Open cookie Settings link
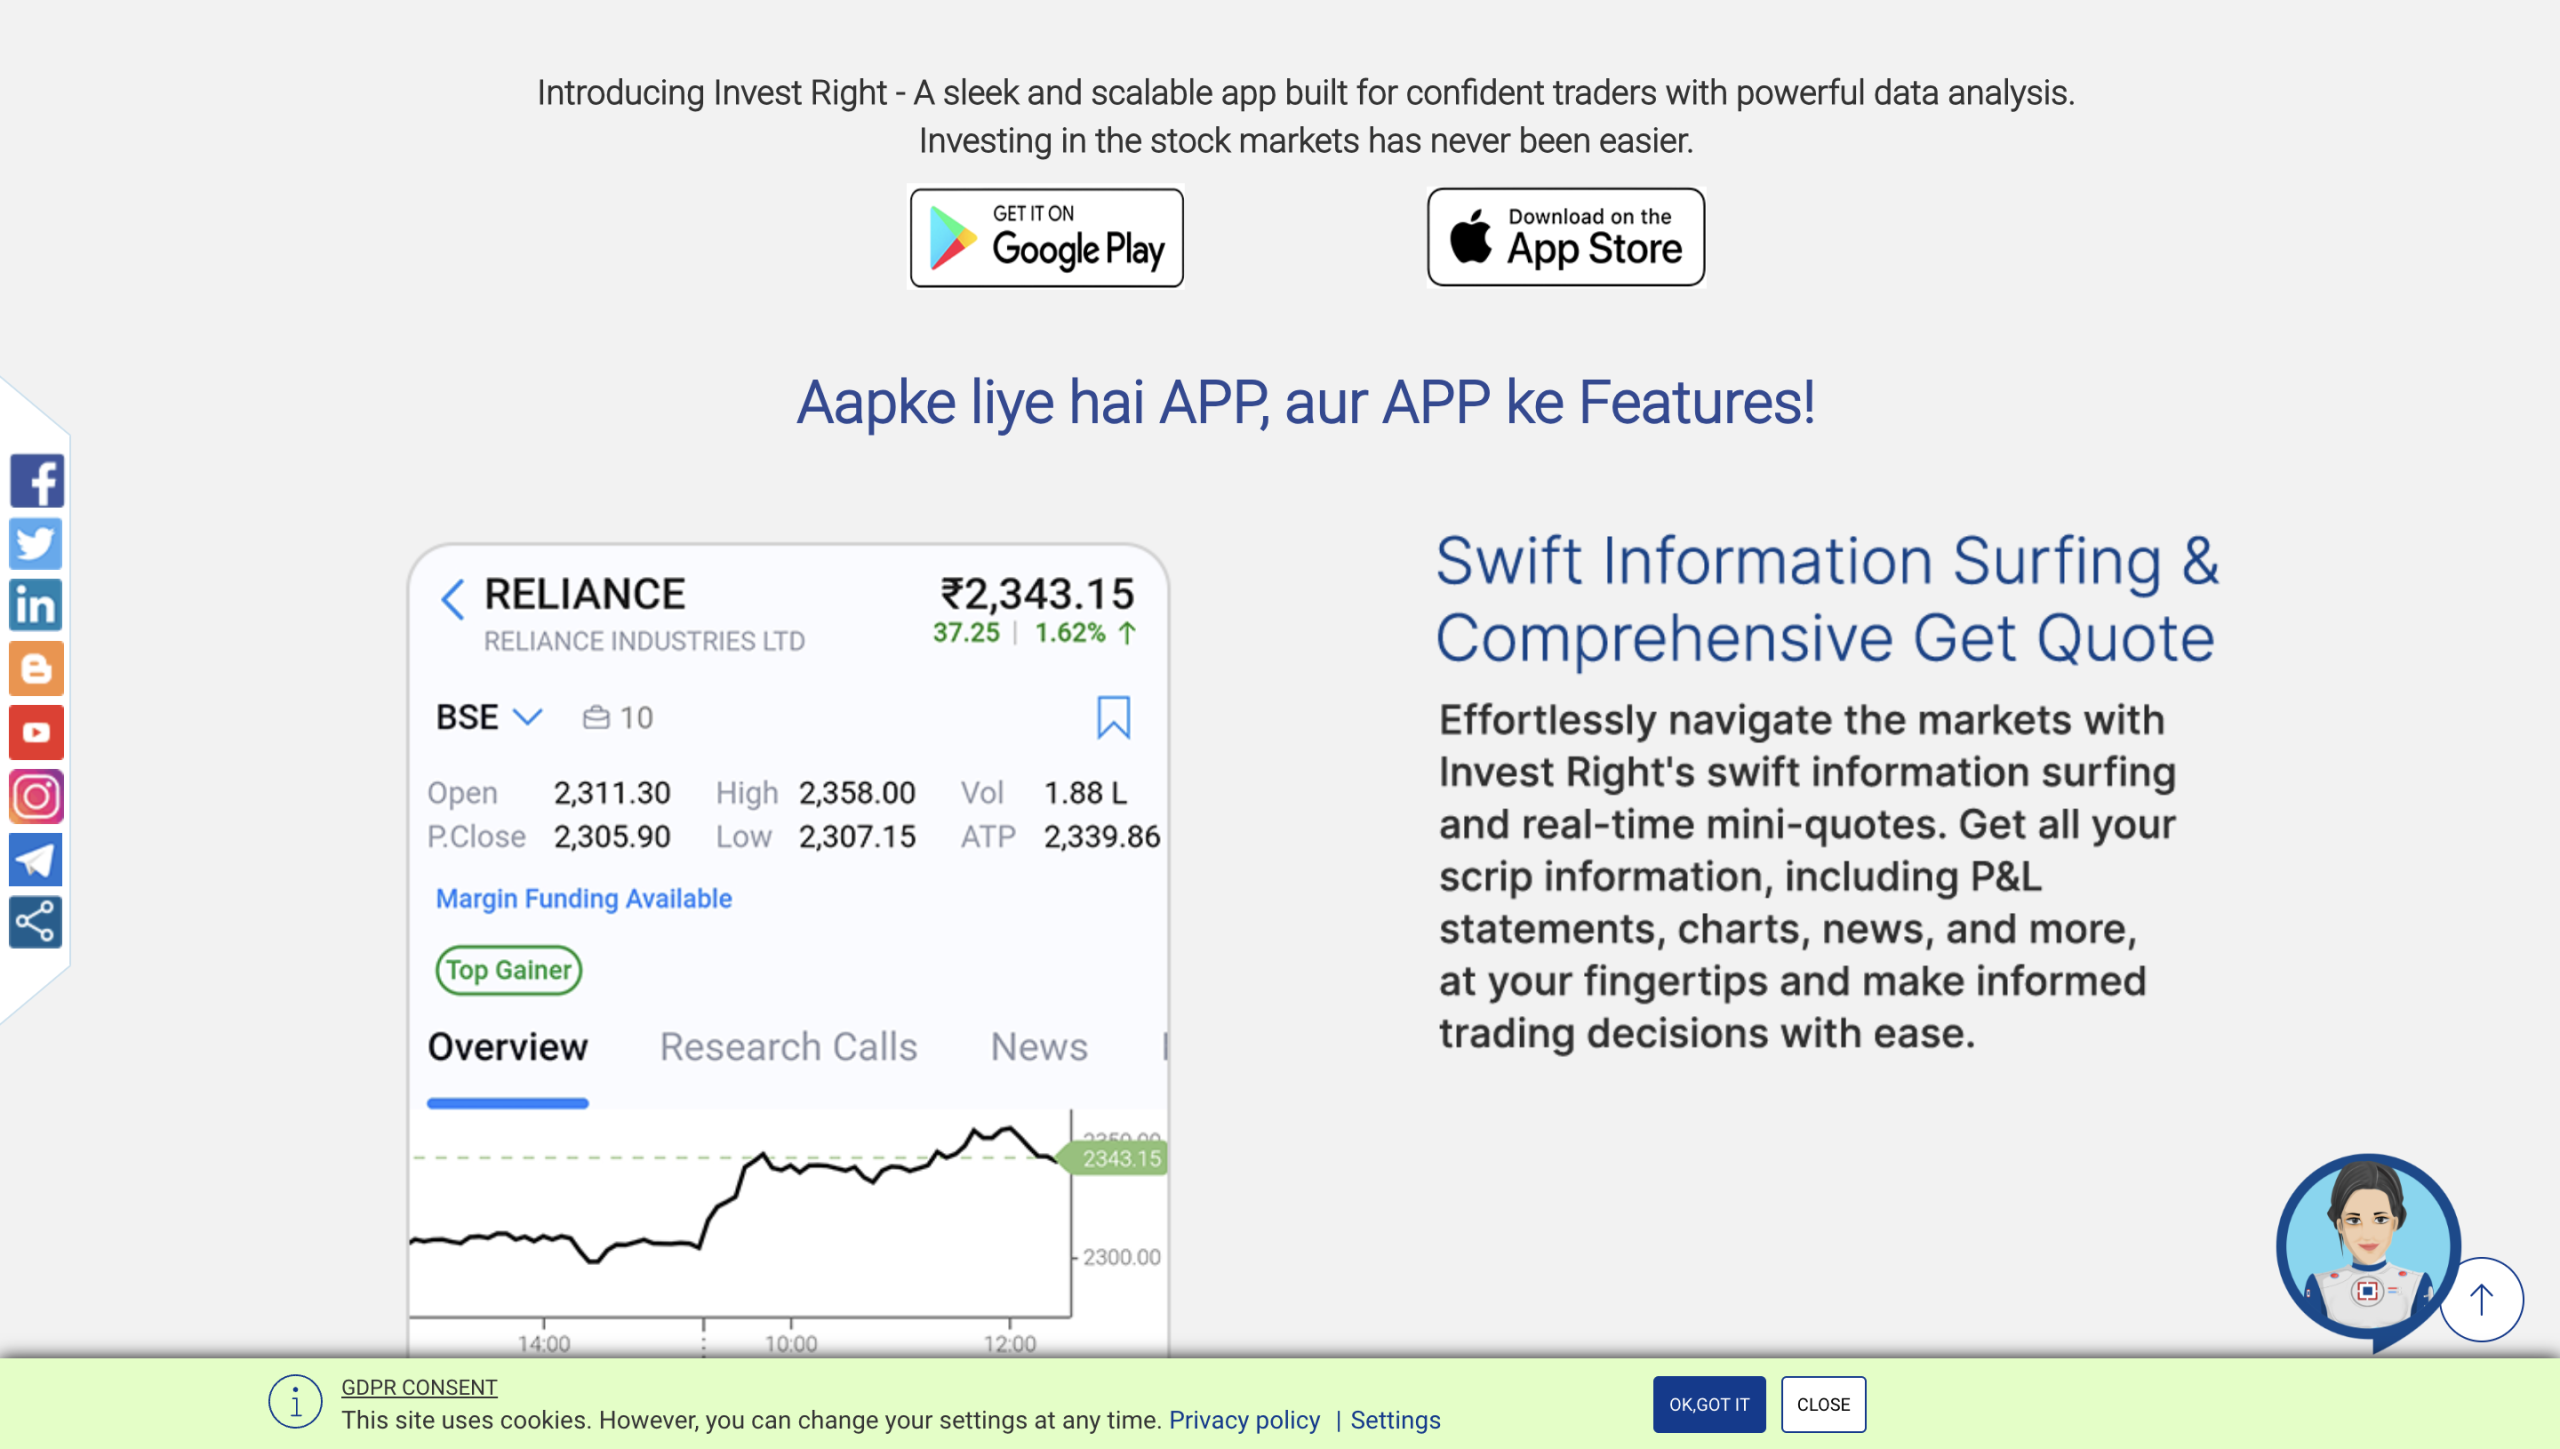The image size is (2560, 1449). coord(1395,1420)
